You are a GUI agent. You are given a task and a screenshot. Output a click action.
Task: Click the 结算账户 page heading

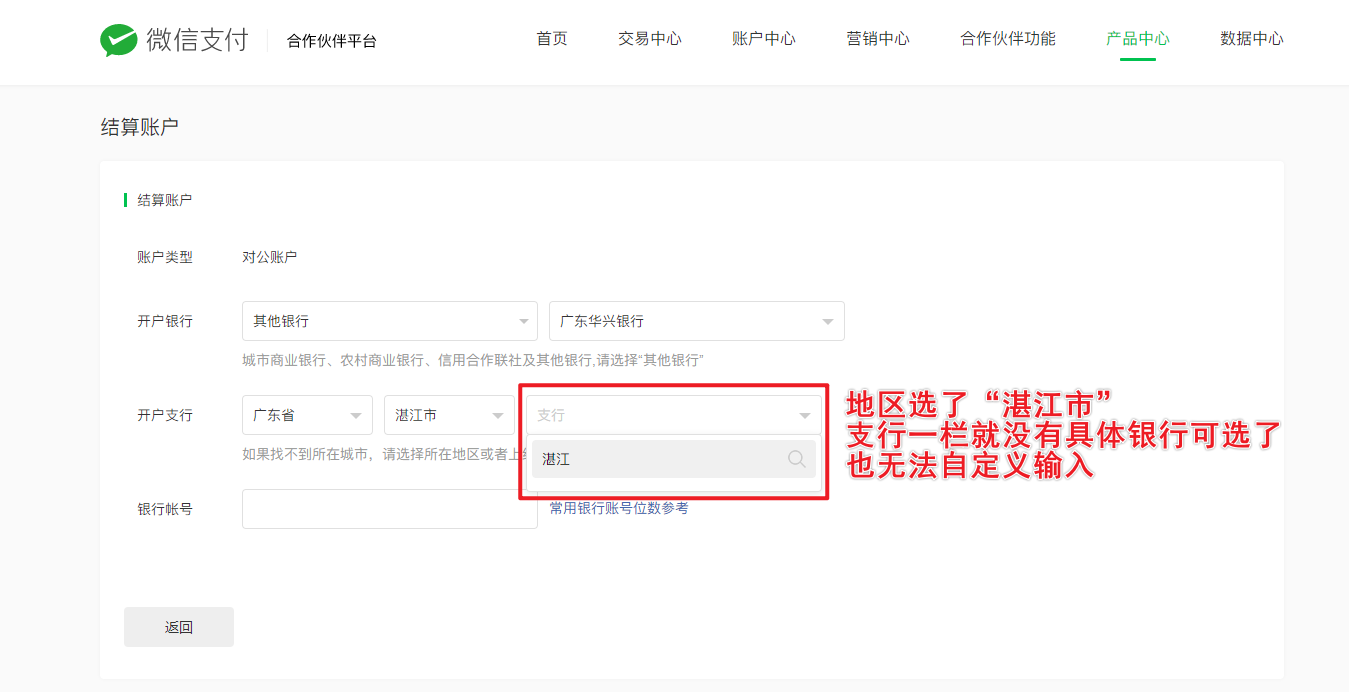click(140, 127)
